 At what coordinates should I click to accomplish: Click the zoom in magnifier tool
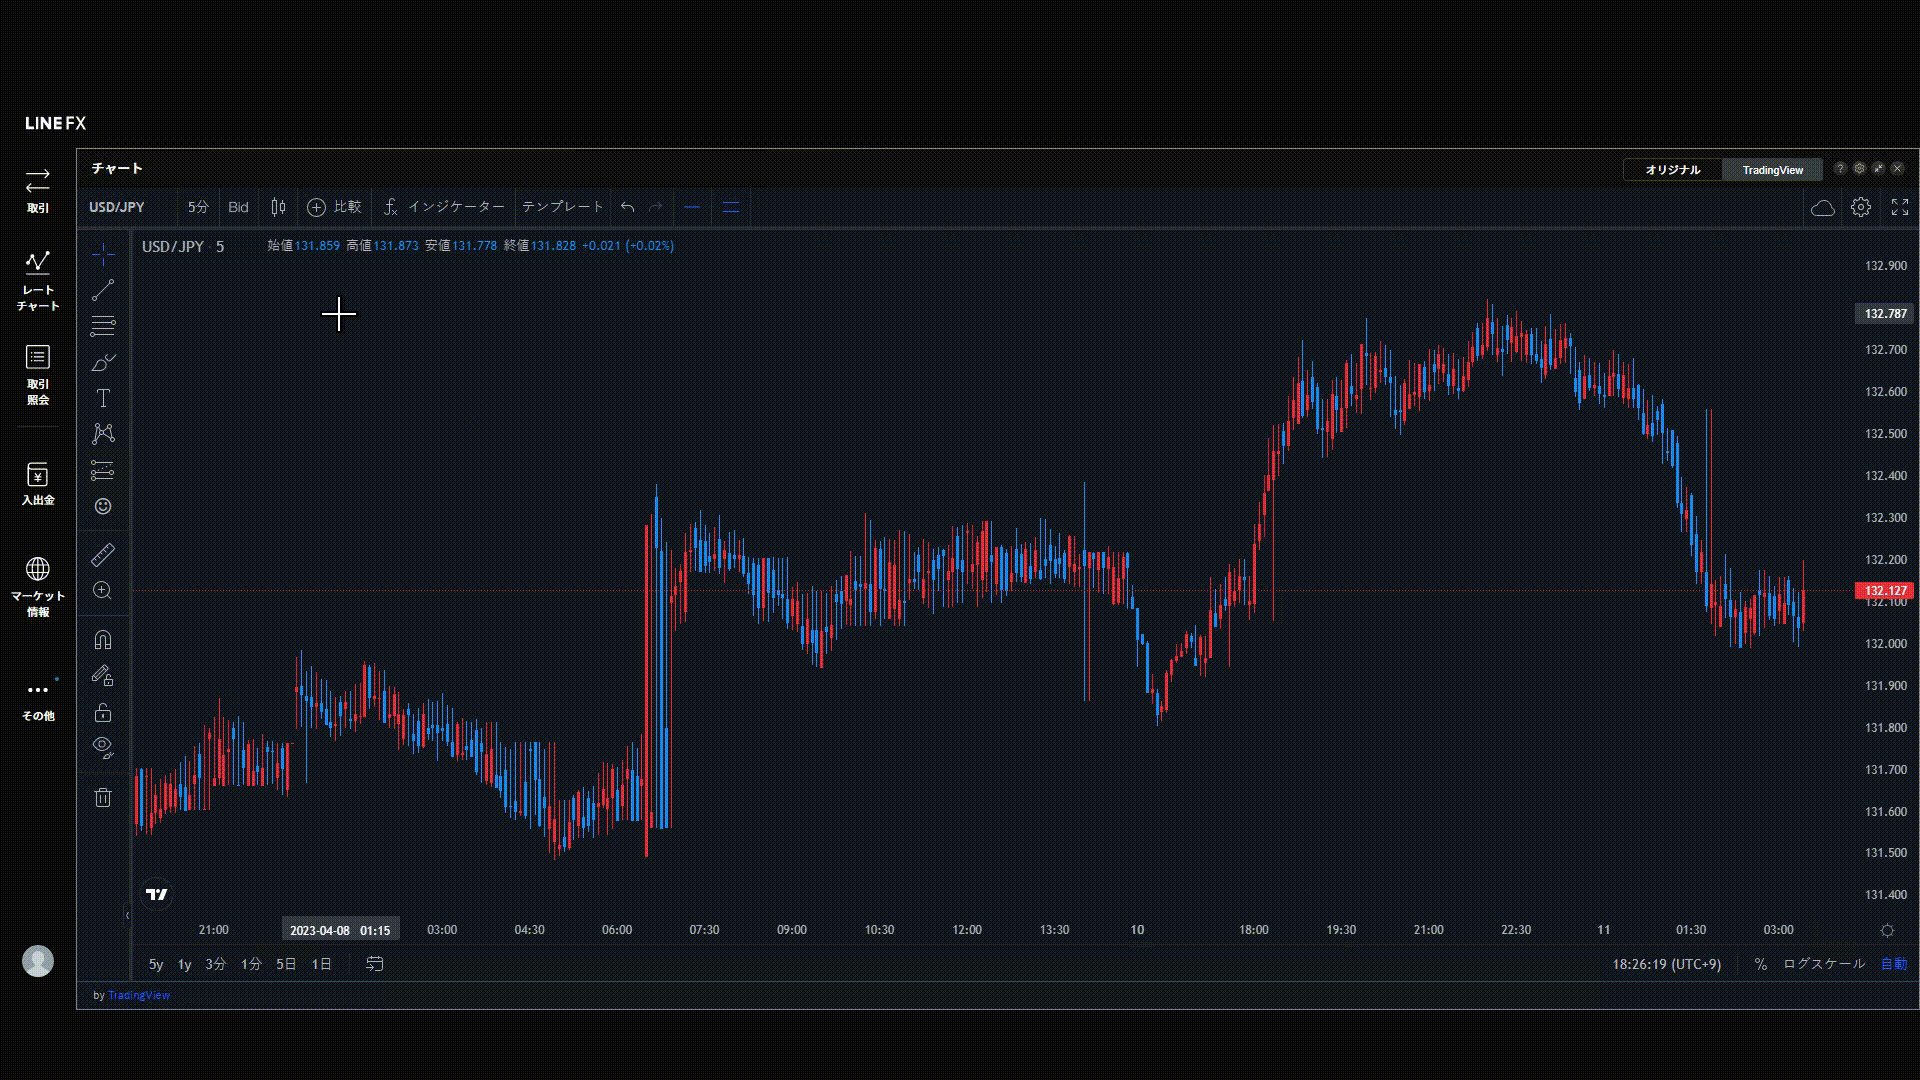click(103, 590)
